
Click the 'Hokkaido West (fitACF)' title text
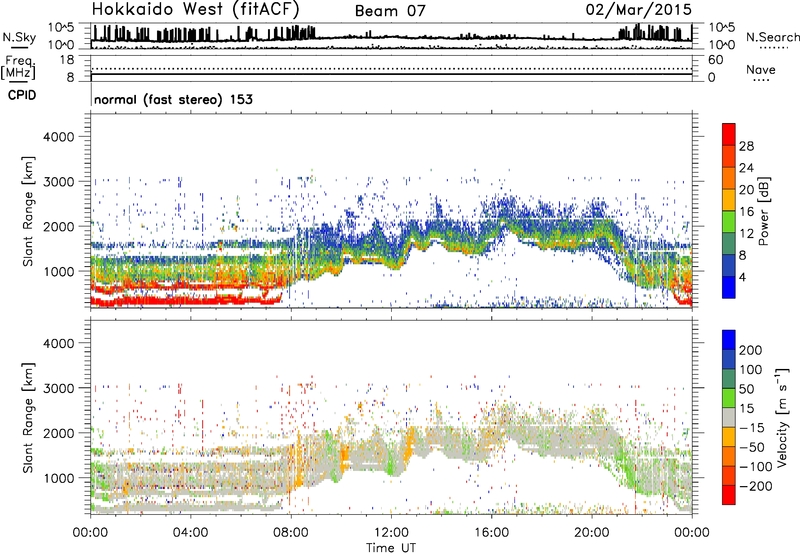tap(195, 9)
